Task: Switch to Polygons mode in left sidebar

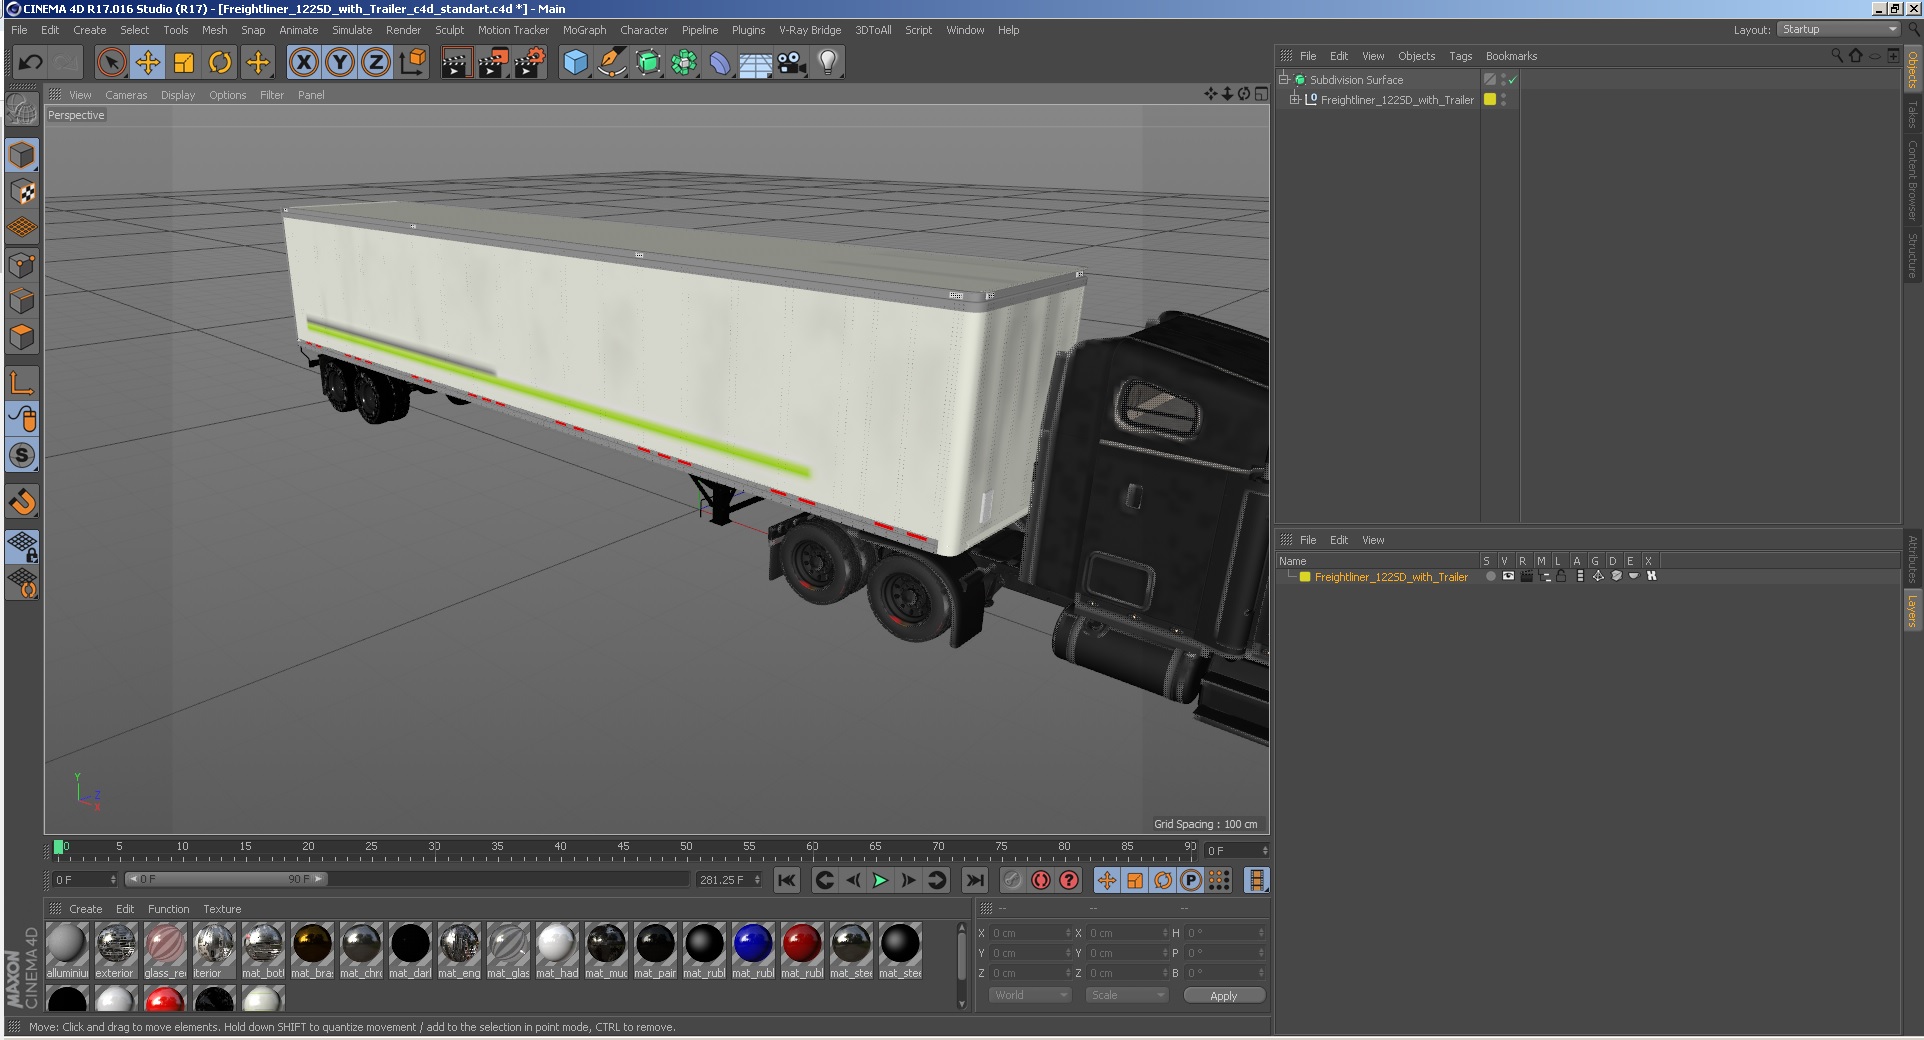Action: 22,337
